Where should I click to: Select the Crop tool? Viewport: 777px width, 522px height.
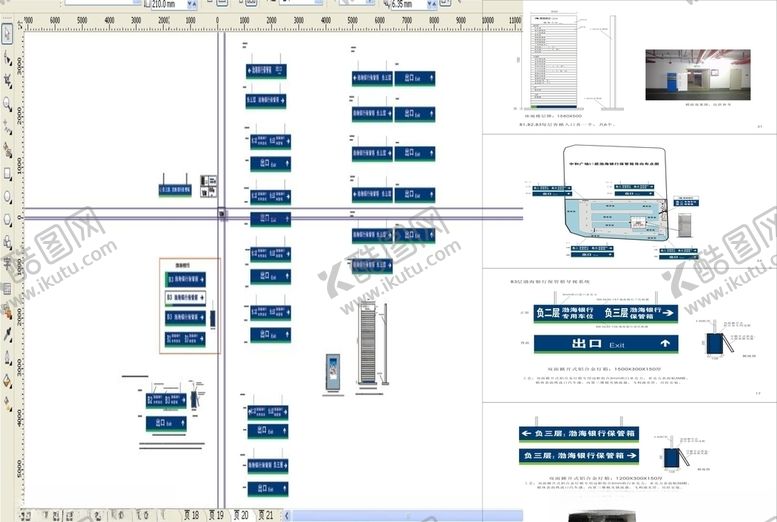coord(7,81)
